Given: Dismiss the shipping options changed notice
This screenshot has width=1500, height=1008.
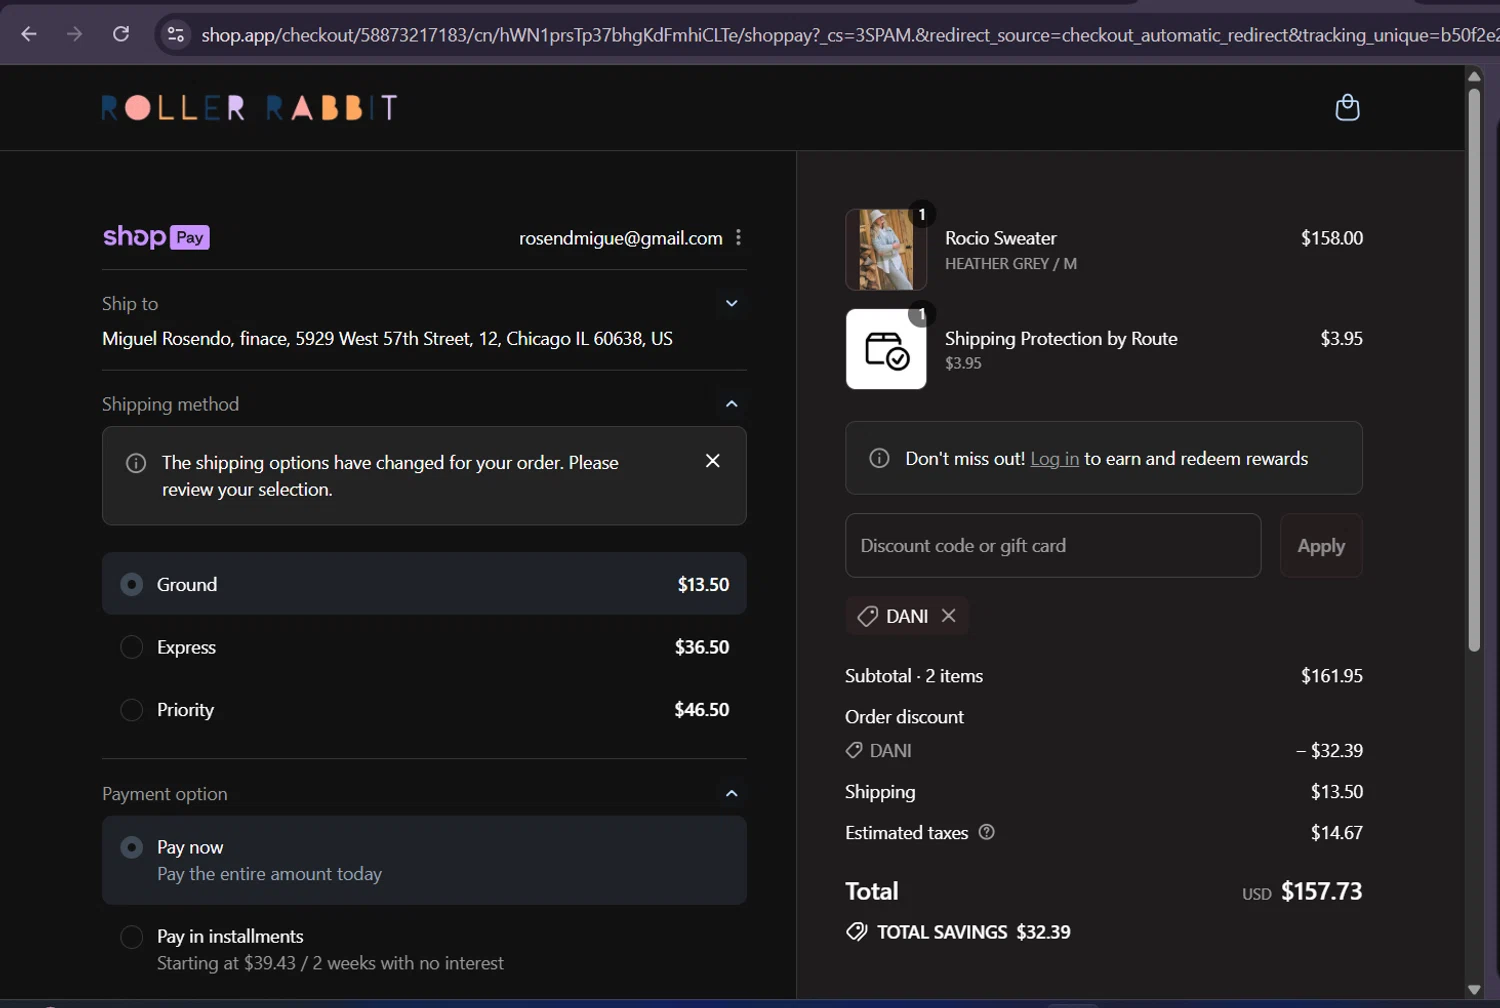Looking at the screenshot, I should tap(713, 460).
